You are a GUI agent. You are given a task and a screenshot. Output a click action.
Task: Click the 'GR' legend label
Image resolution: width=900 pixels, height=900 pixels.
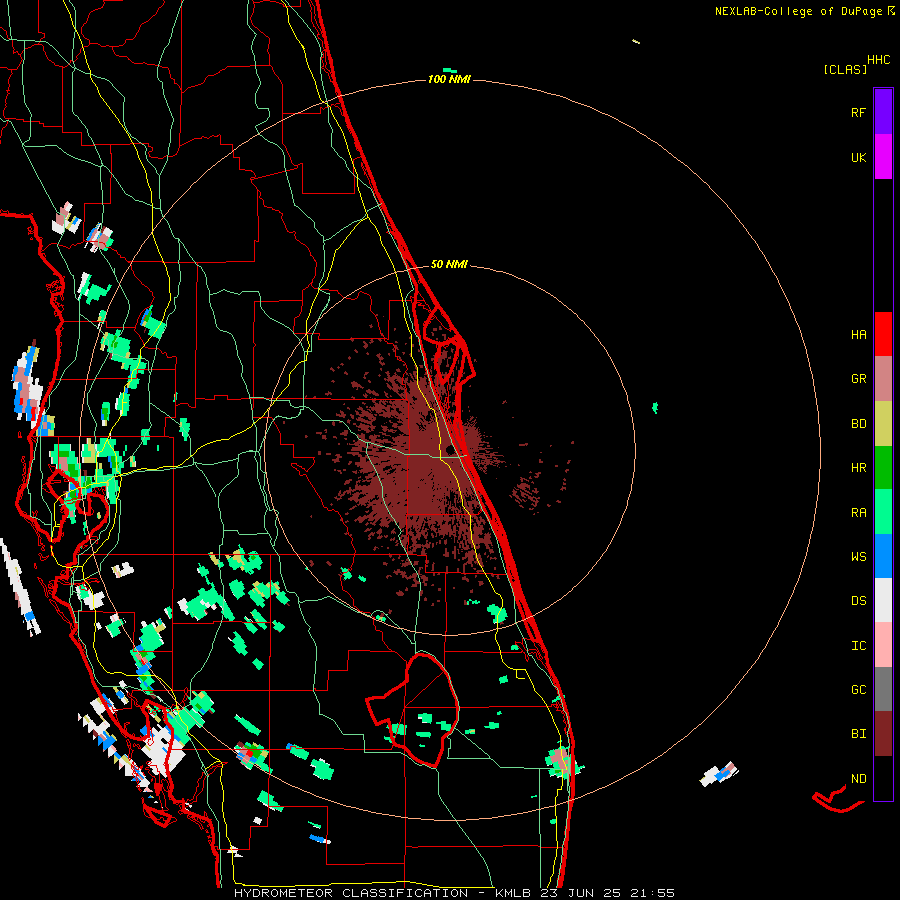[x=858, y=379]
